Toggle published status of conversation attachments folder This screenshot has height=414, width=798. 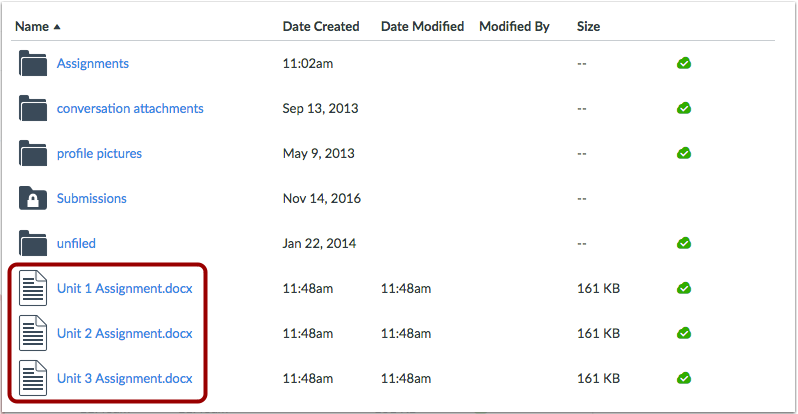point(684,108)
